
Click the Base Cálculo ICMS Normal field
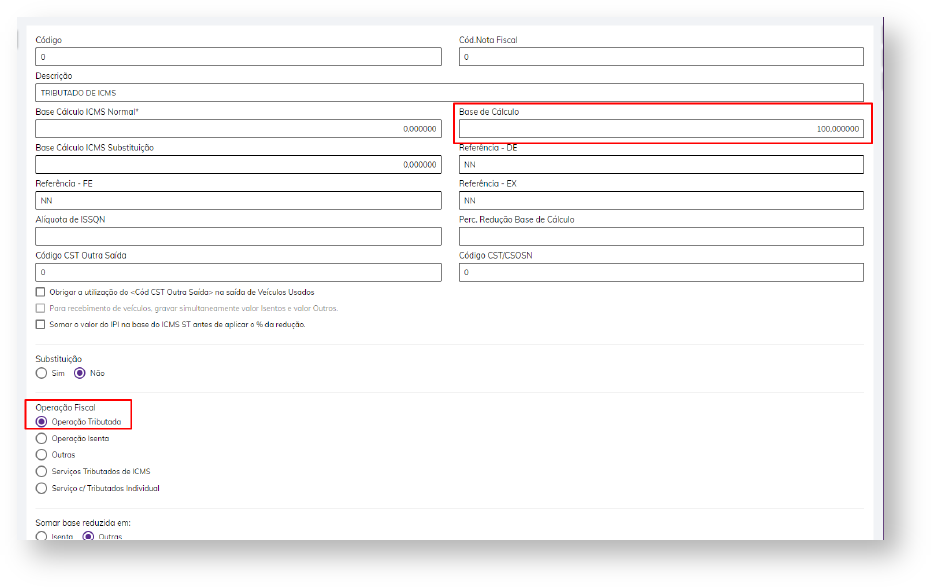[x=238, y=128]
